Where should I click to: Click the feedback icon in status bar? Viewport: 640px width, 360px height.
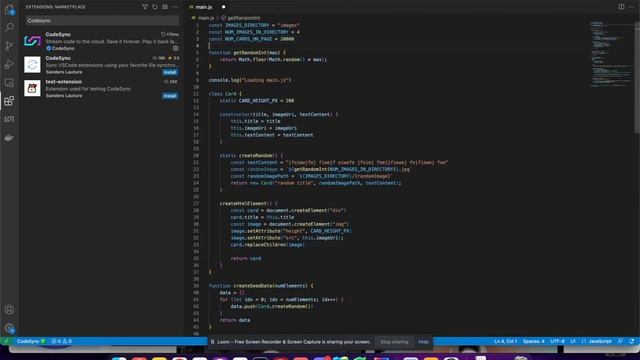620,341
